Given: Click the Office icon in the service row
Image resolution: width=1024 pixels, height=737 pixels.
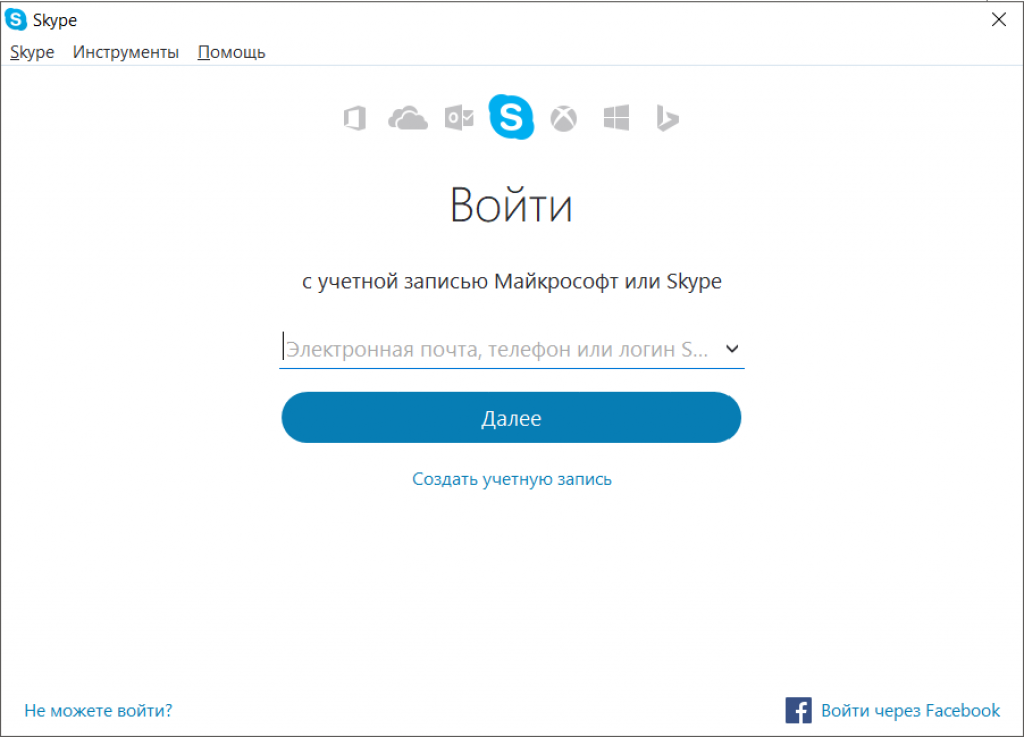Looking at the screenshot, I should [355, 119].
